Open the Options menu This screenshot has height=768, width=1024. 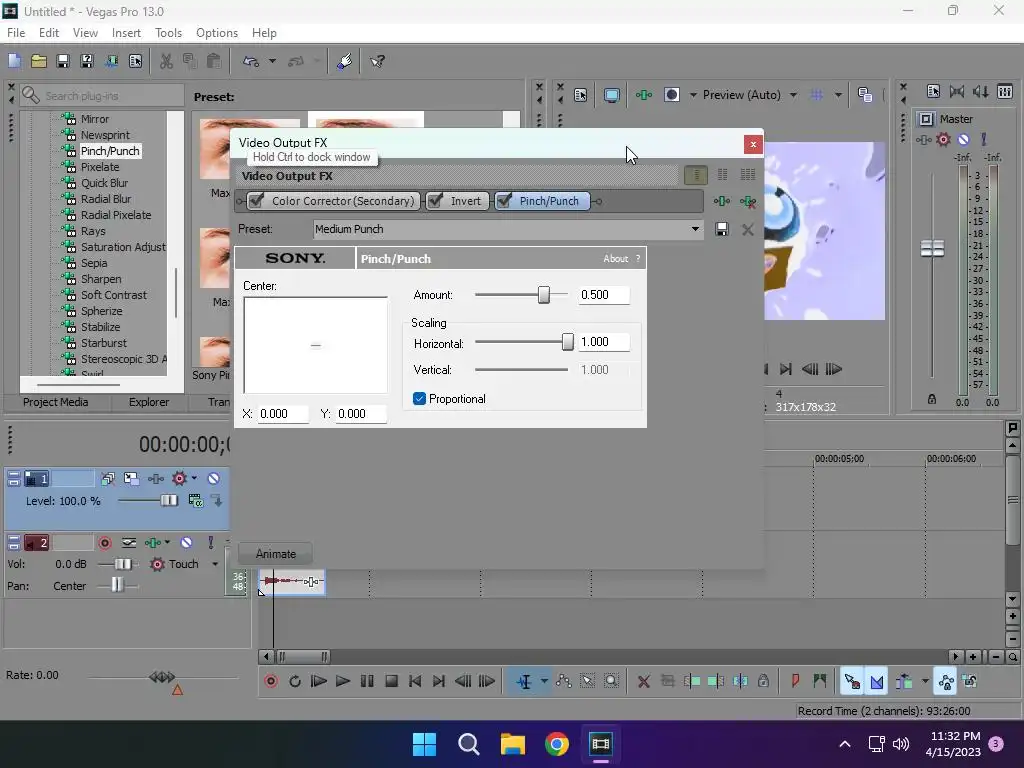coord(217,33)
